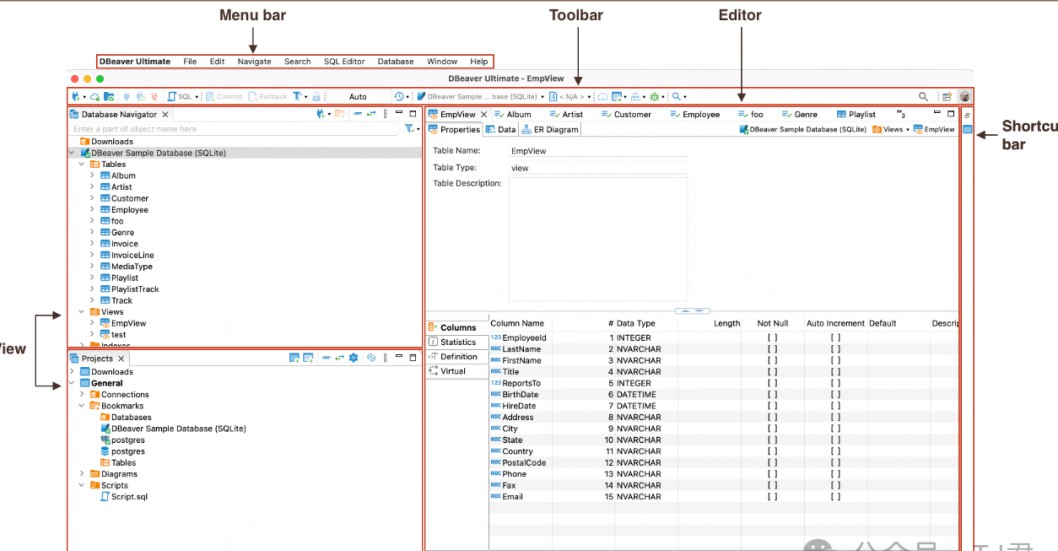Click link with editor icon in Projects panel
This screenshot has width=1058, height=551.
click(339, 357)
